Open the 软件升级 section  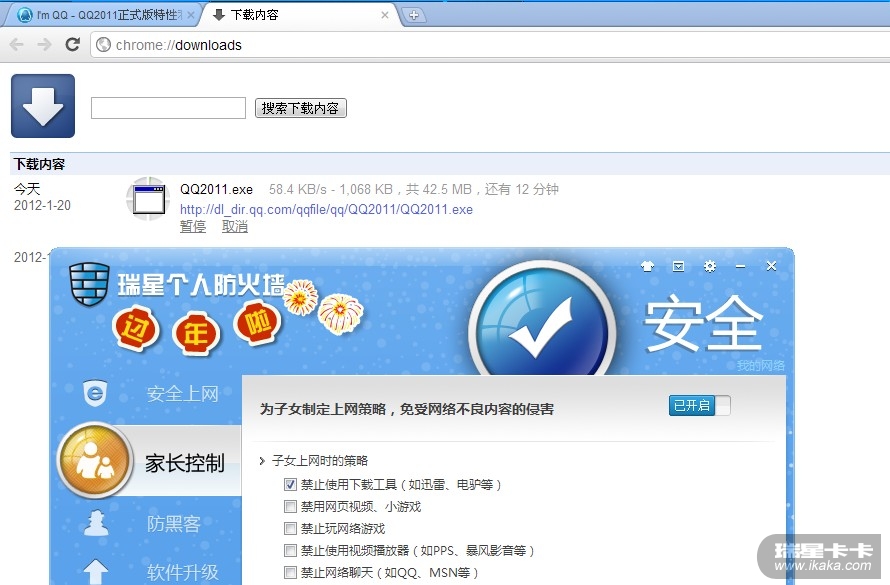tap(183, 572)
